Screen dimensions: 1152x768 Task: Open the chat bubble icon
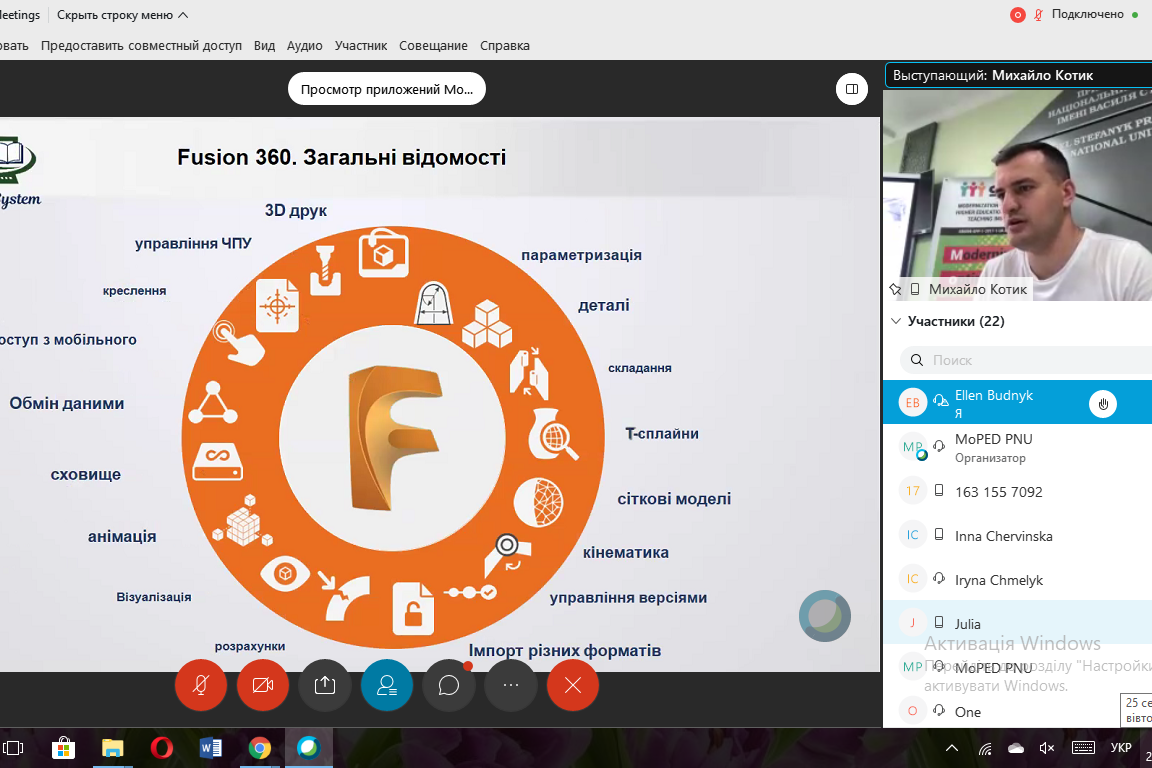[x=448, y=685]
